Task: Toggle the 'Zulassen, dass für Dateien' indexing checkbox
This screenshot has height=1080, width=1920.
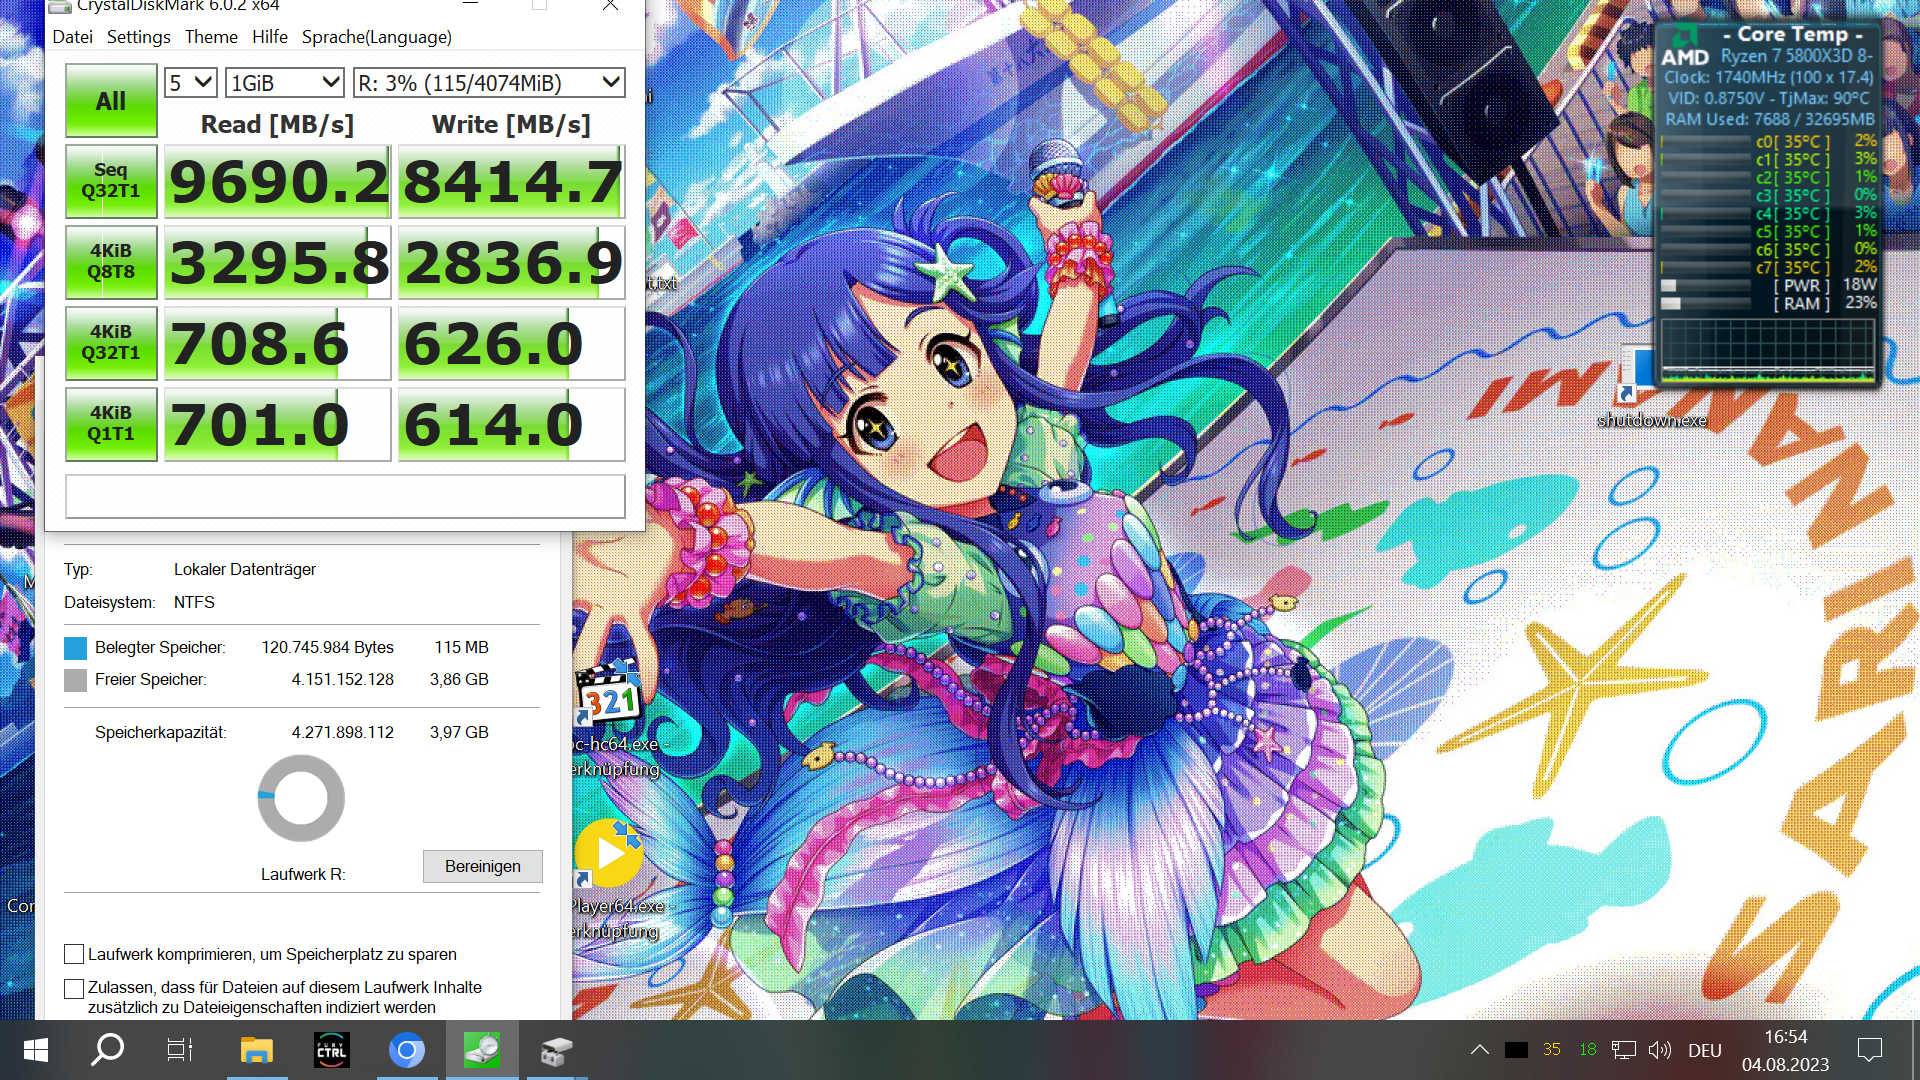Action: click(x=74, y=988)
